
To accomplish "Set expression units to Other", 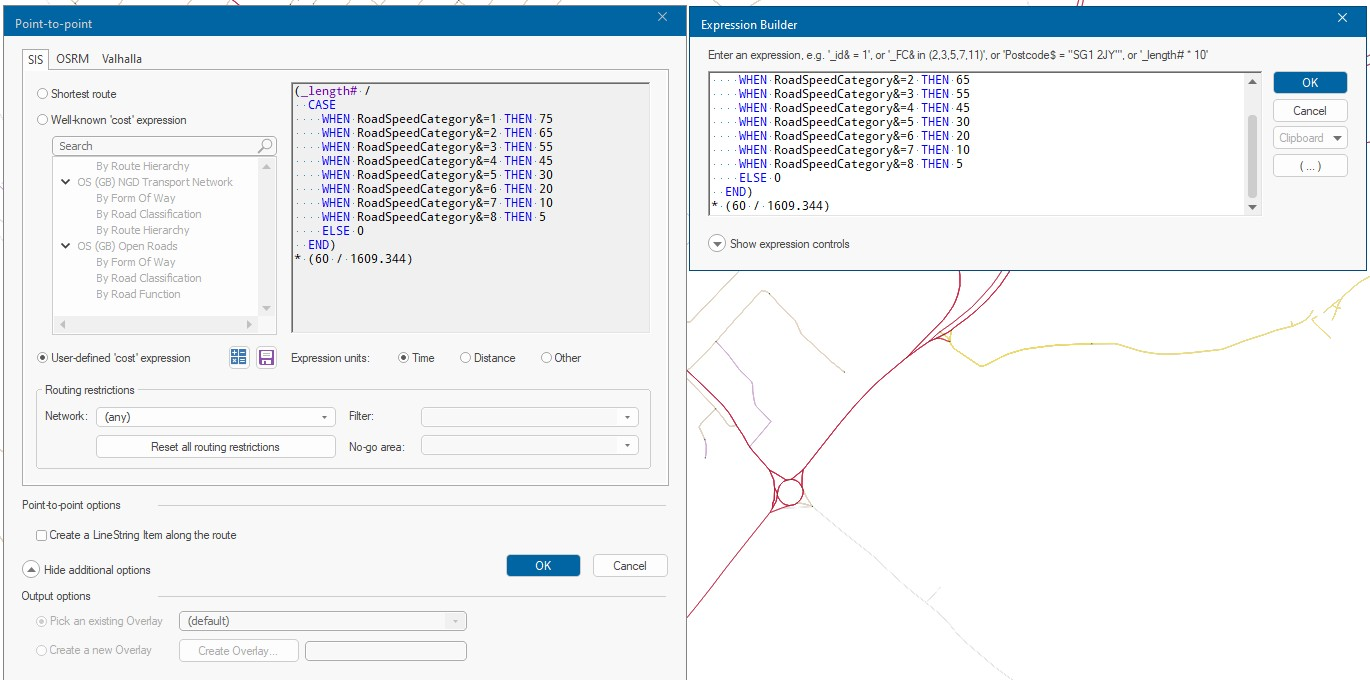I will pyautogui.click(x=560, y=358).
